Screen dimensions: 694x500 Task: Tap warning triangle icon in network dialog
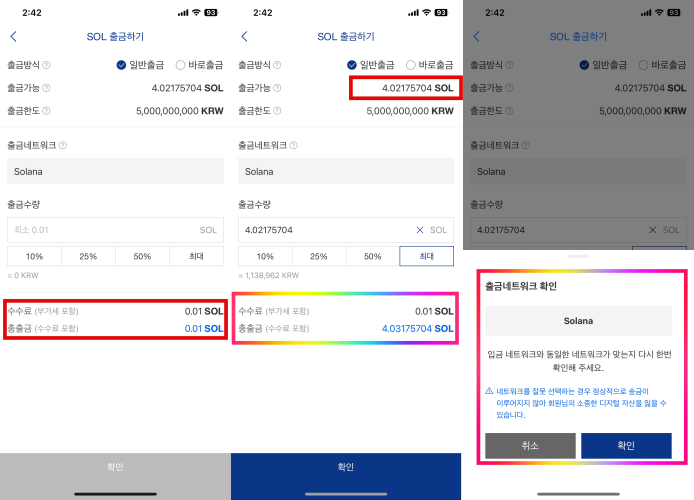coord(489,391)
